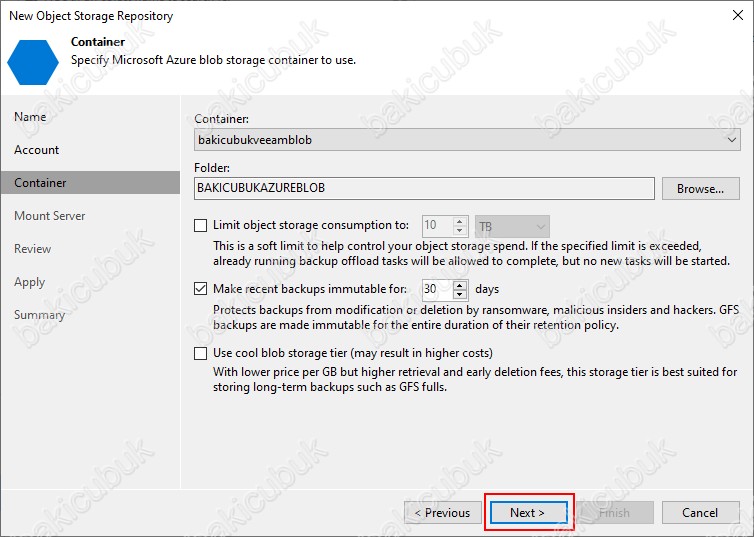Go to the Account wizard step
This screenshot has height=537, width=754.
click(x=37, y=150)
